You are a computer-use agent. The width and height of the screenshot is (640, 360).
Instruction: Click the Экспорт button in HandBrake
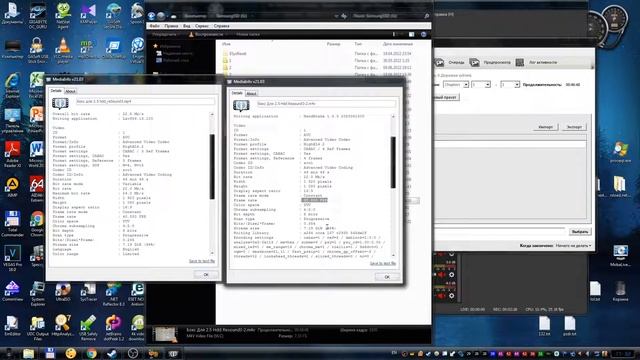pyautogui.click(x=574, y=127)
